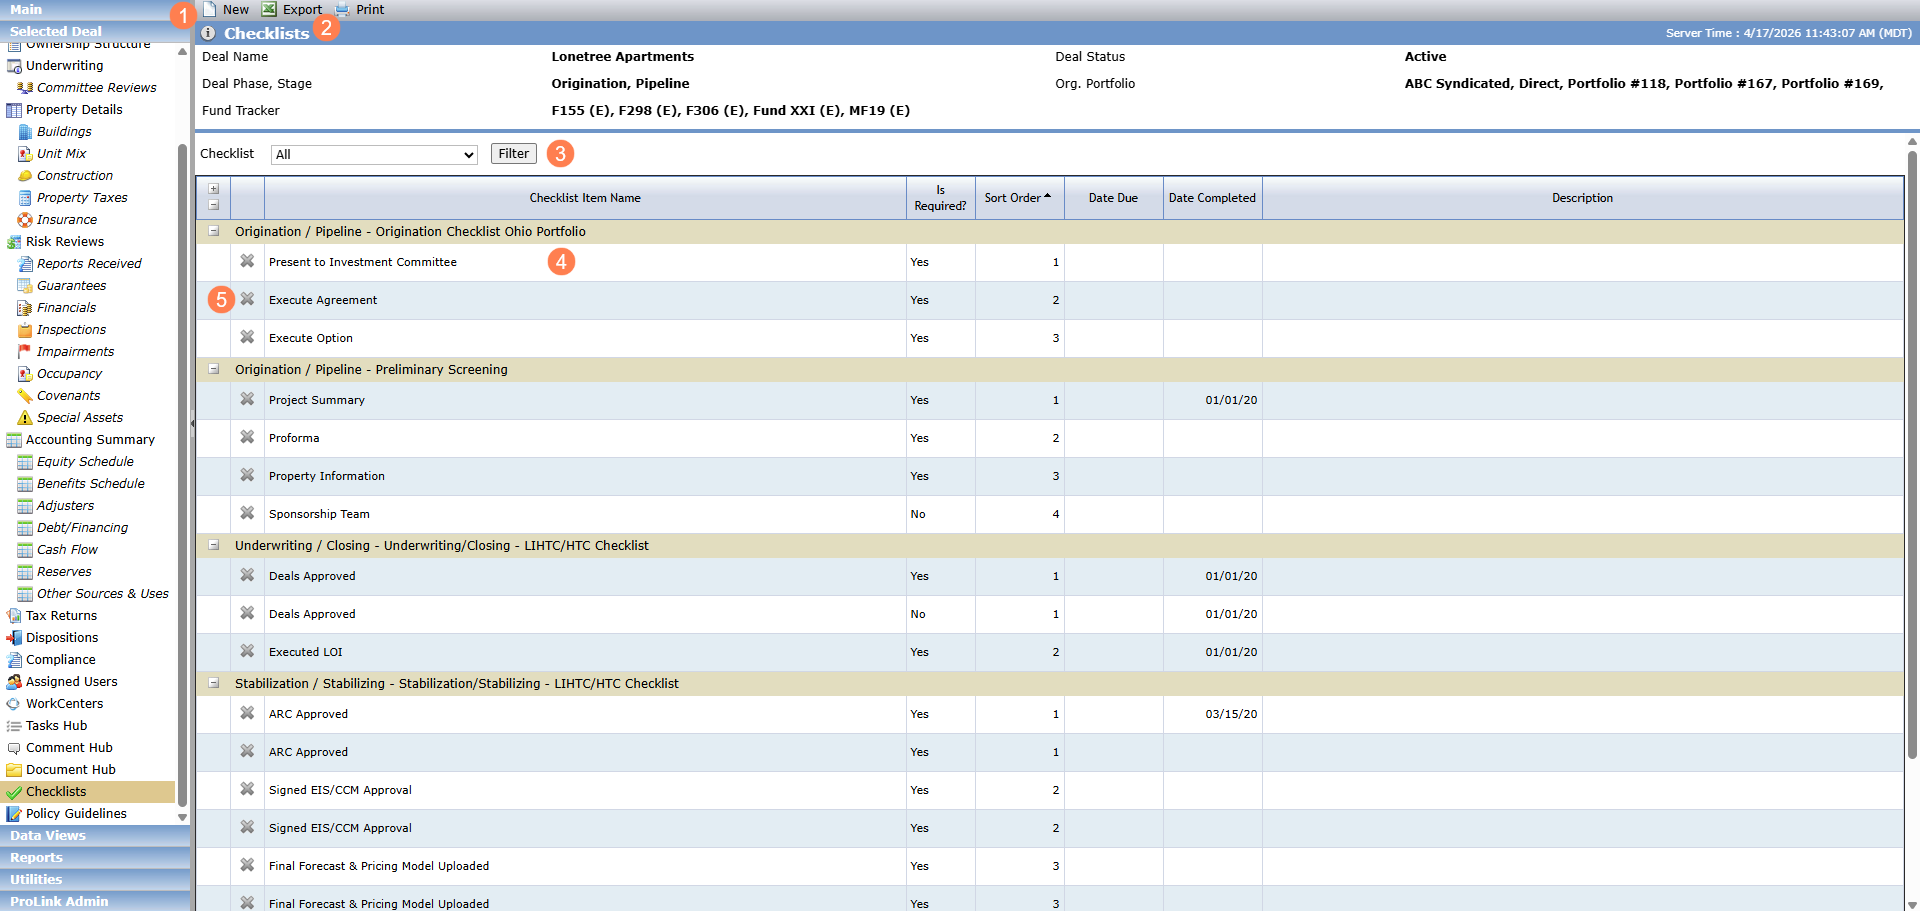Open Other Sources & Uses in sidebar

point(103,594)
